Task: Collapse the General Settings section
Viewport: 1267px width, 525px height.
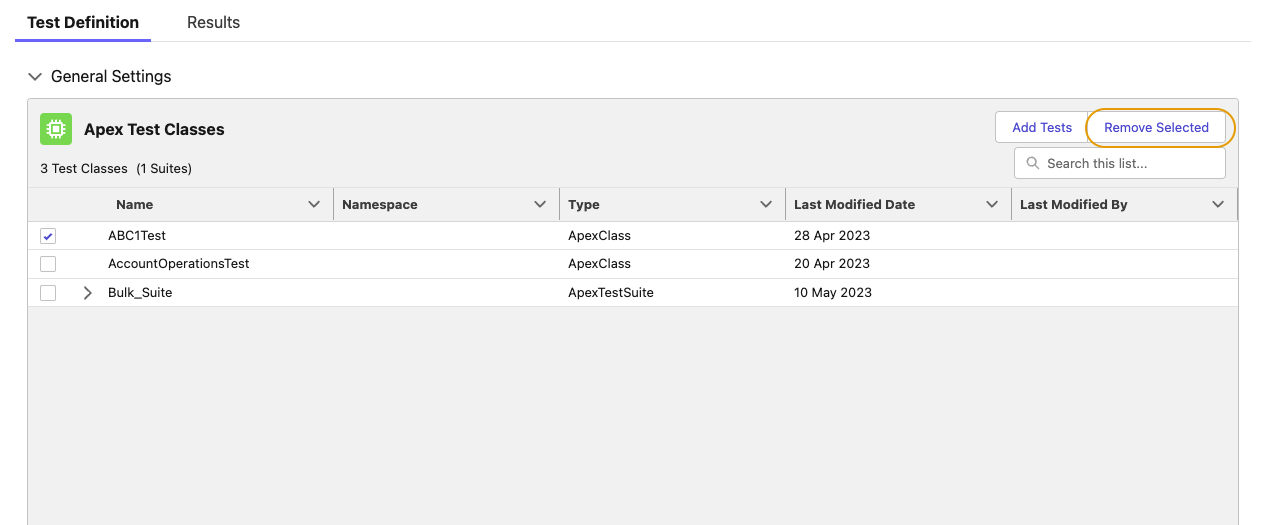Action: tap(36, 77)
